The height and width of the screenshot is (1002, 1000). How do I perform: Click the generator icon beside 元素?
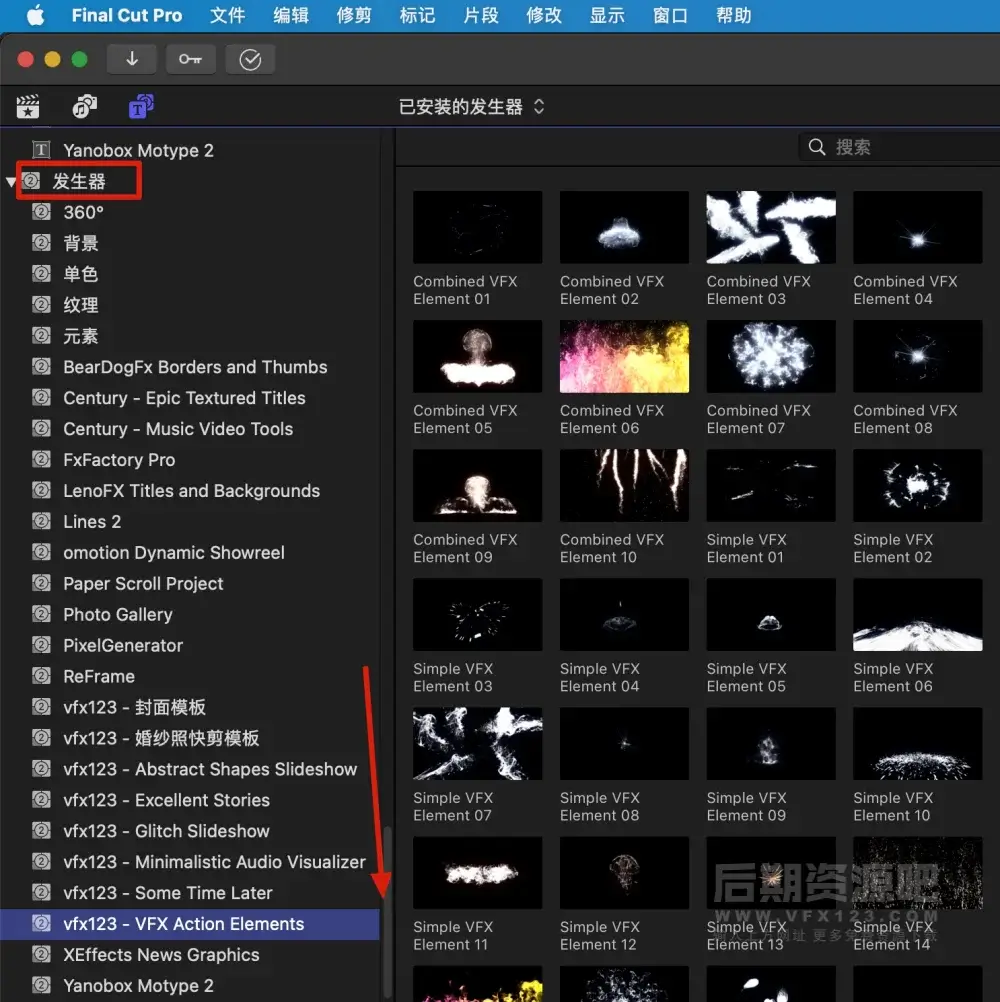pos(42,335)
